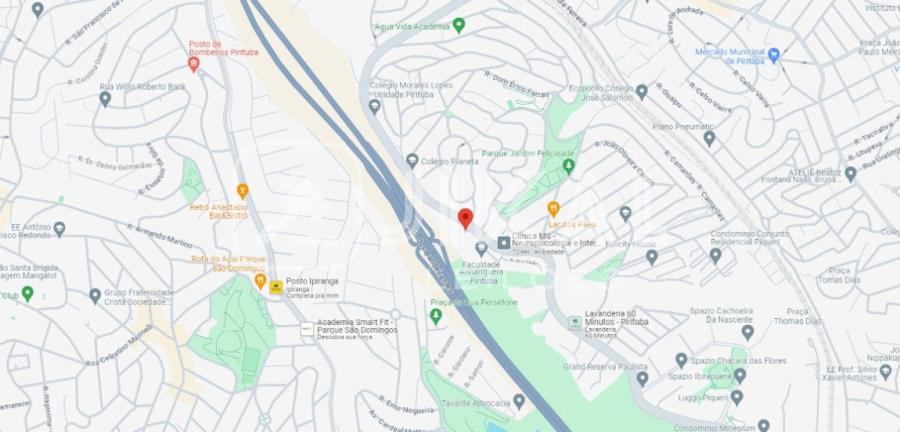Viewport: 900px width, 432px height.
Task: Open the Ecoponto Cônego José Salomon pin
Action: click(642, 92)
